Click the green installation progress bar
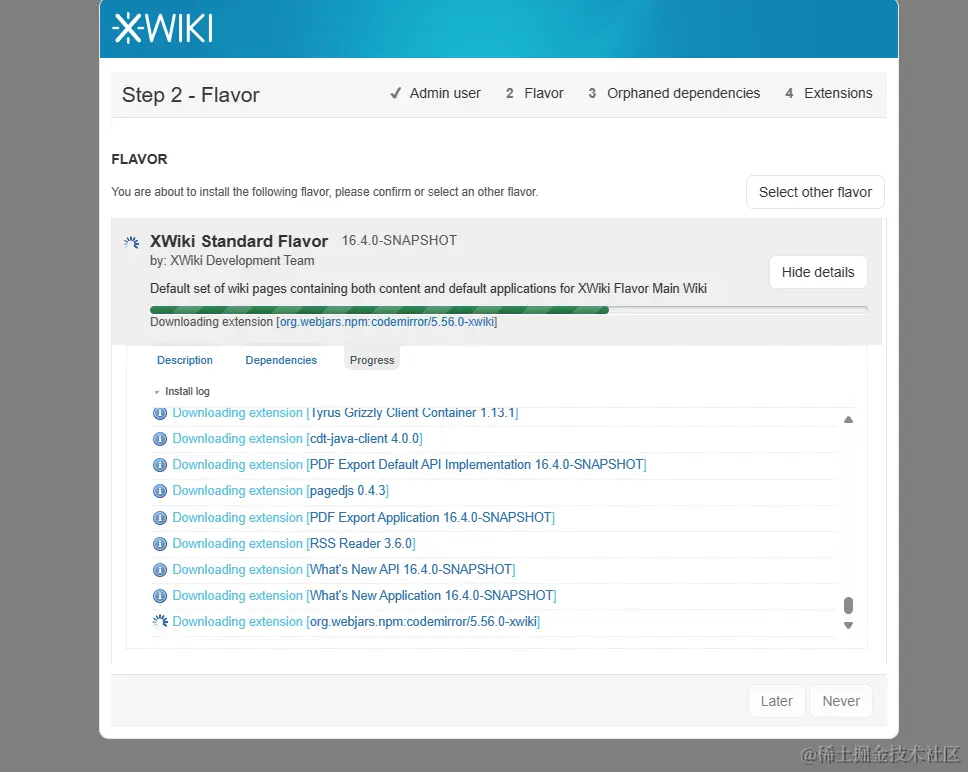 379,310
